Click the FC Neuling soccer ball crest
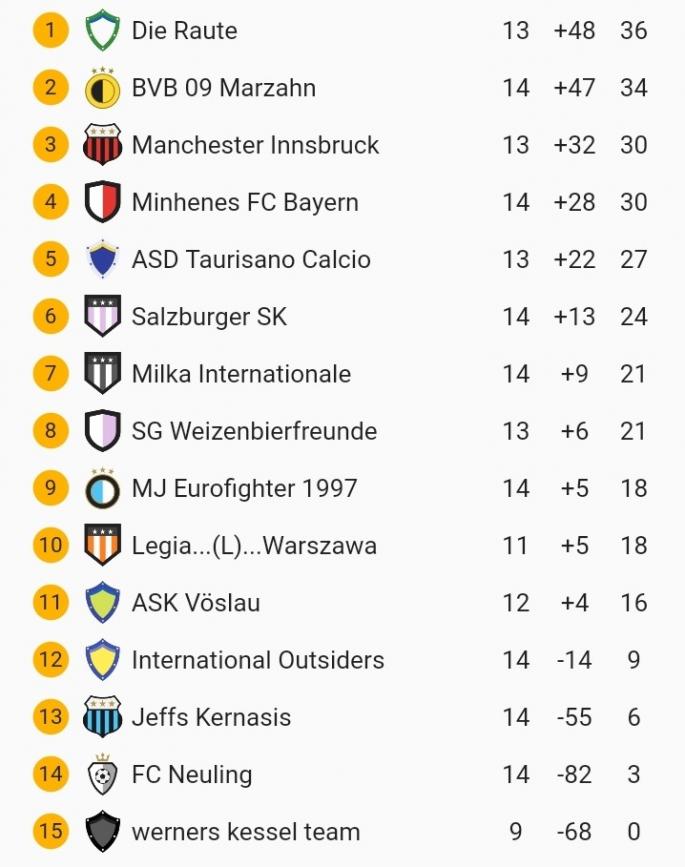 [x=102, y=774]
